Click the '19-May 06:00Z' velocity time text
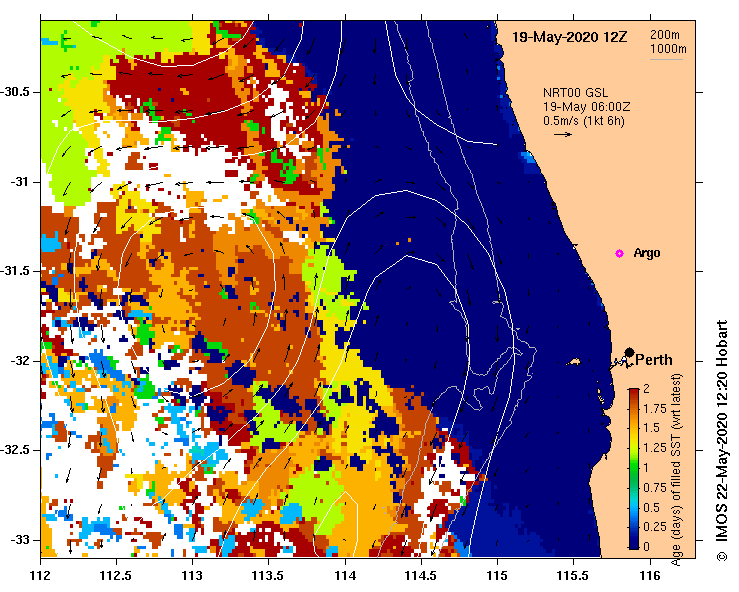The image size is (739, 592). tap(586, 107)
